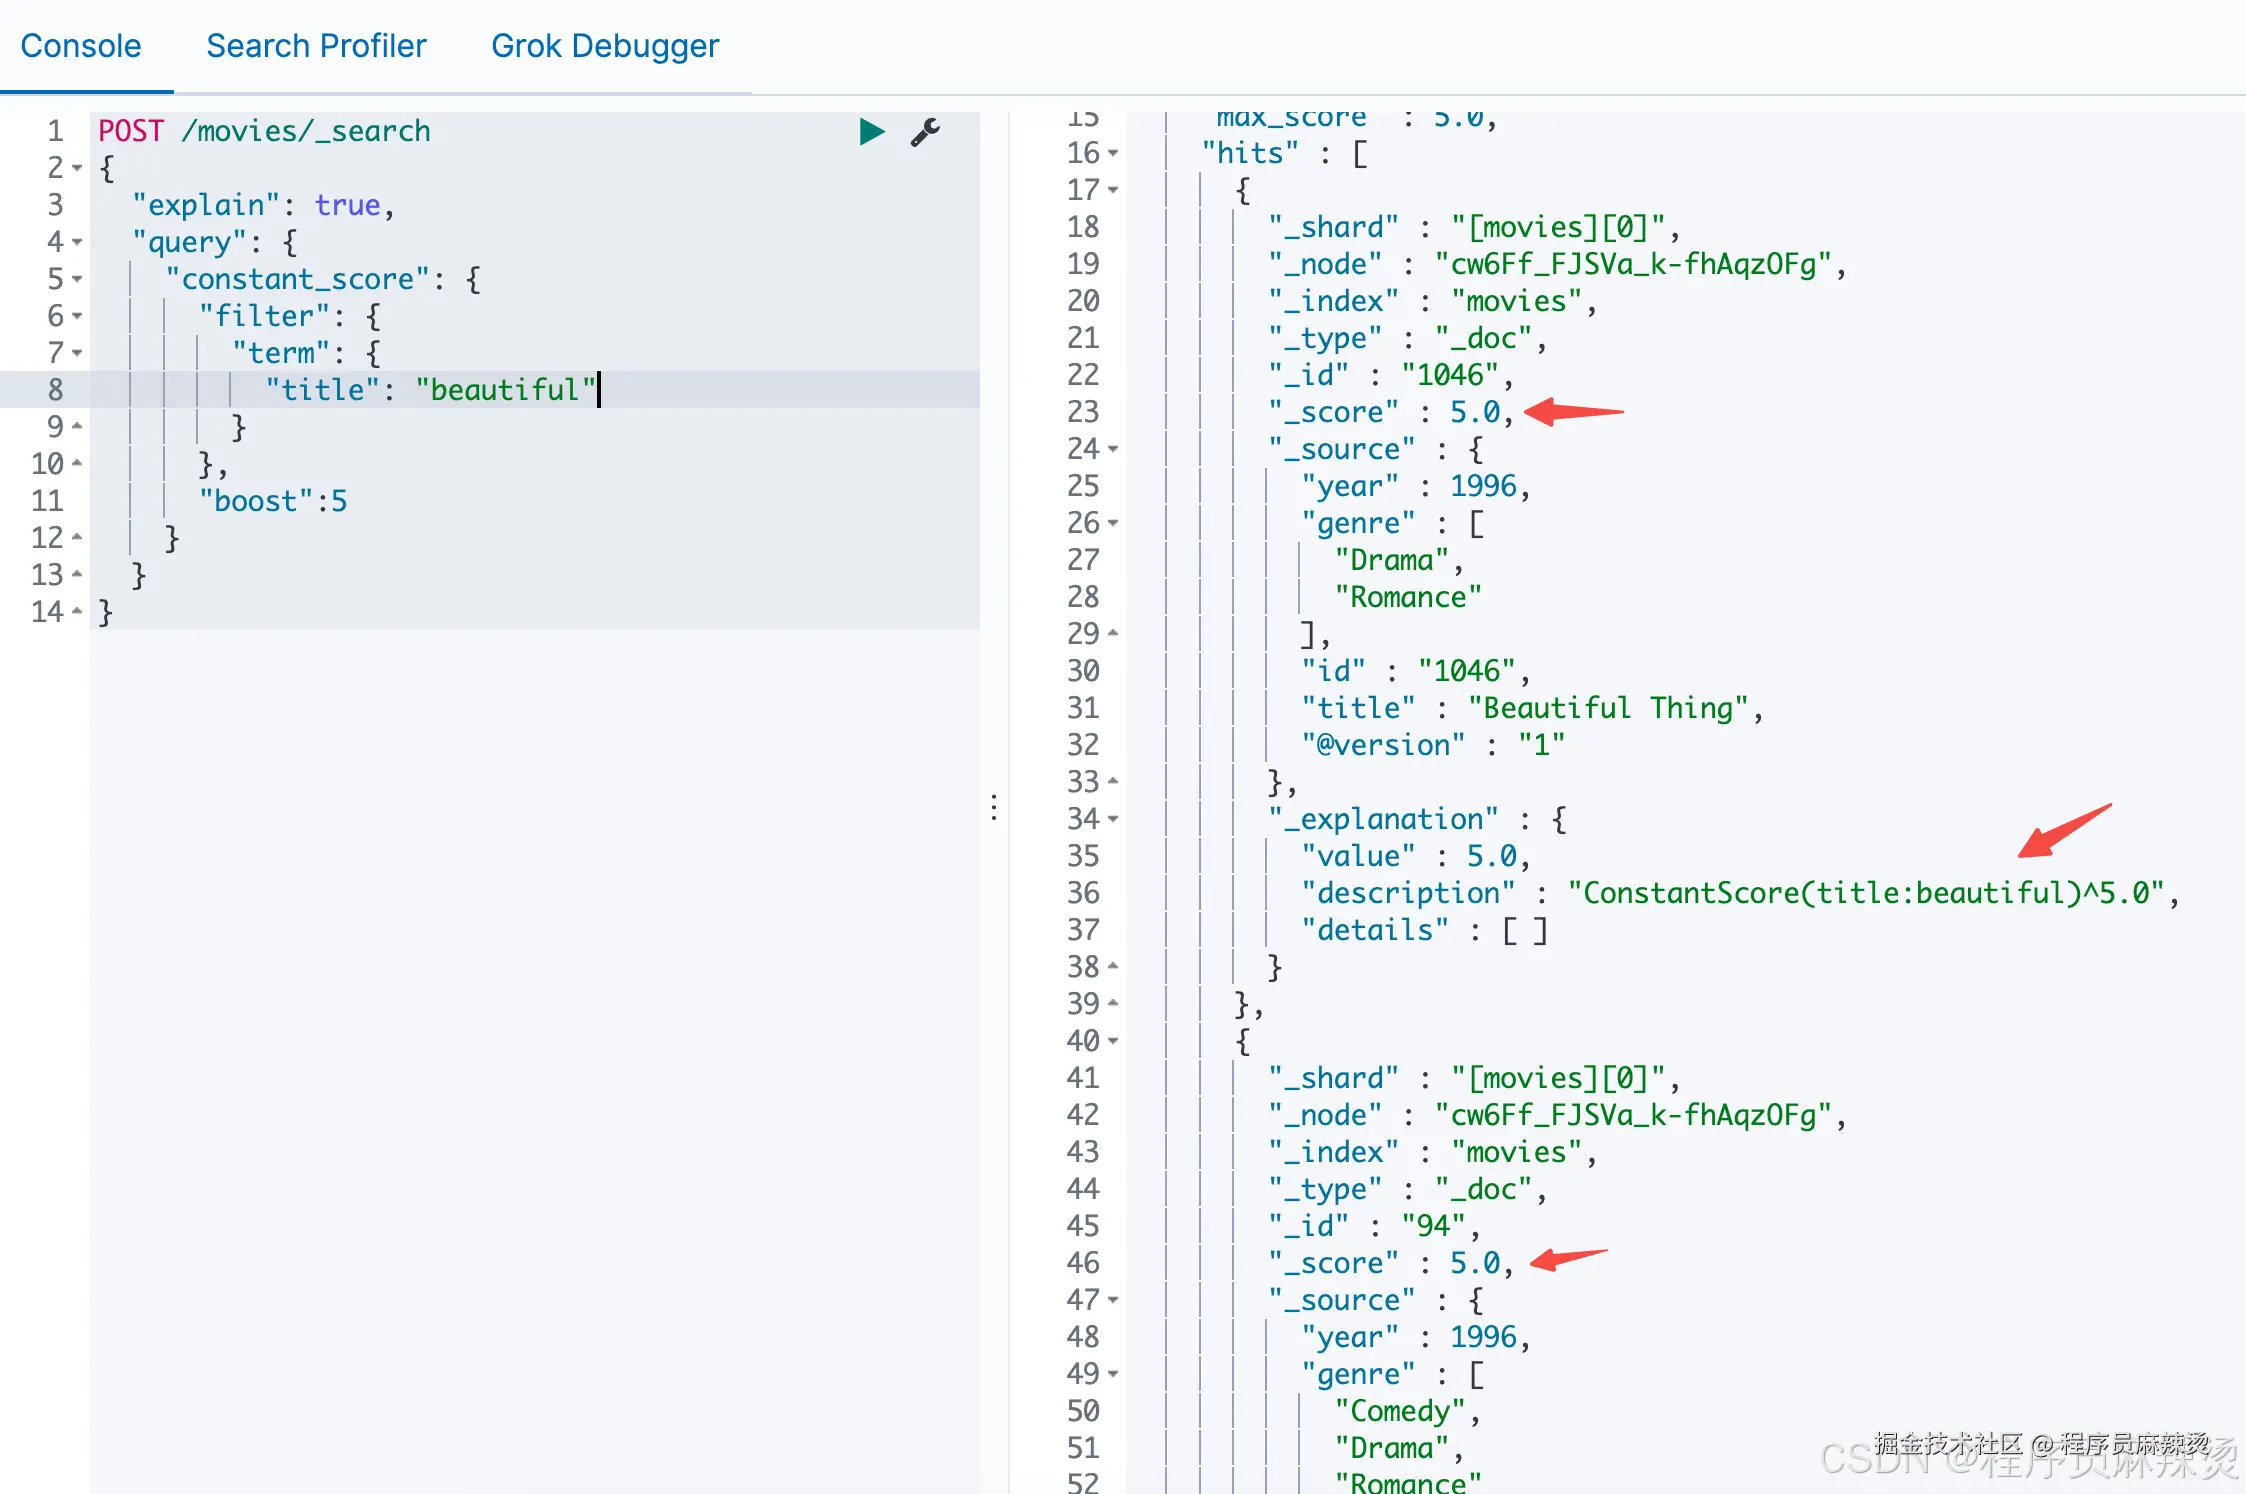Open the wrench settings menu
The image size is (2246, 1494).
925,132
